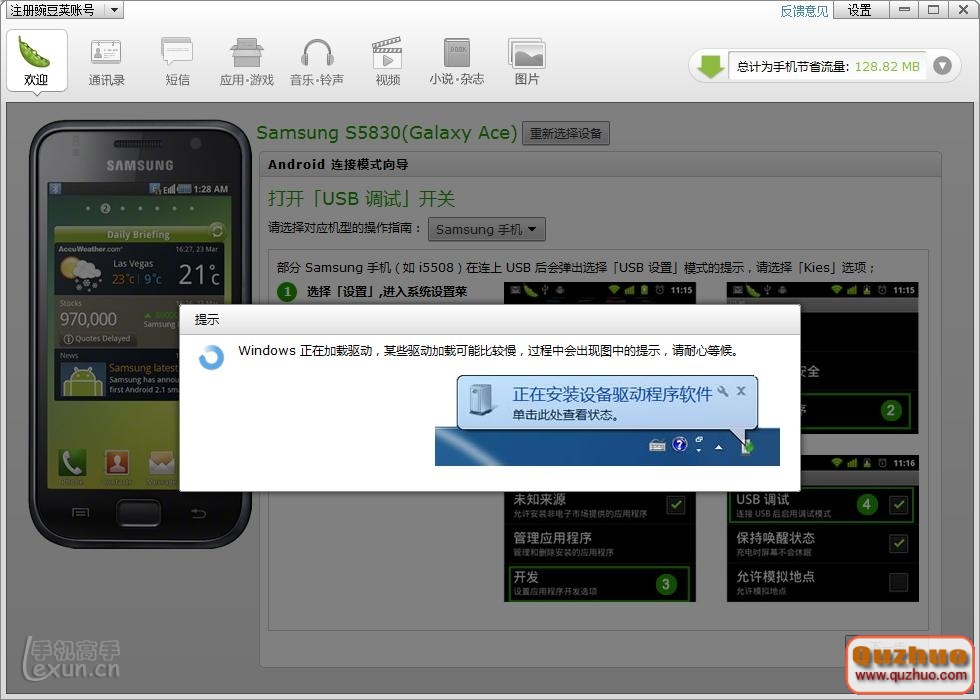
Task: Click the 128.82 MB savings value
Action: coord(887,66)
